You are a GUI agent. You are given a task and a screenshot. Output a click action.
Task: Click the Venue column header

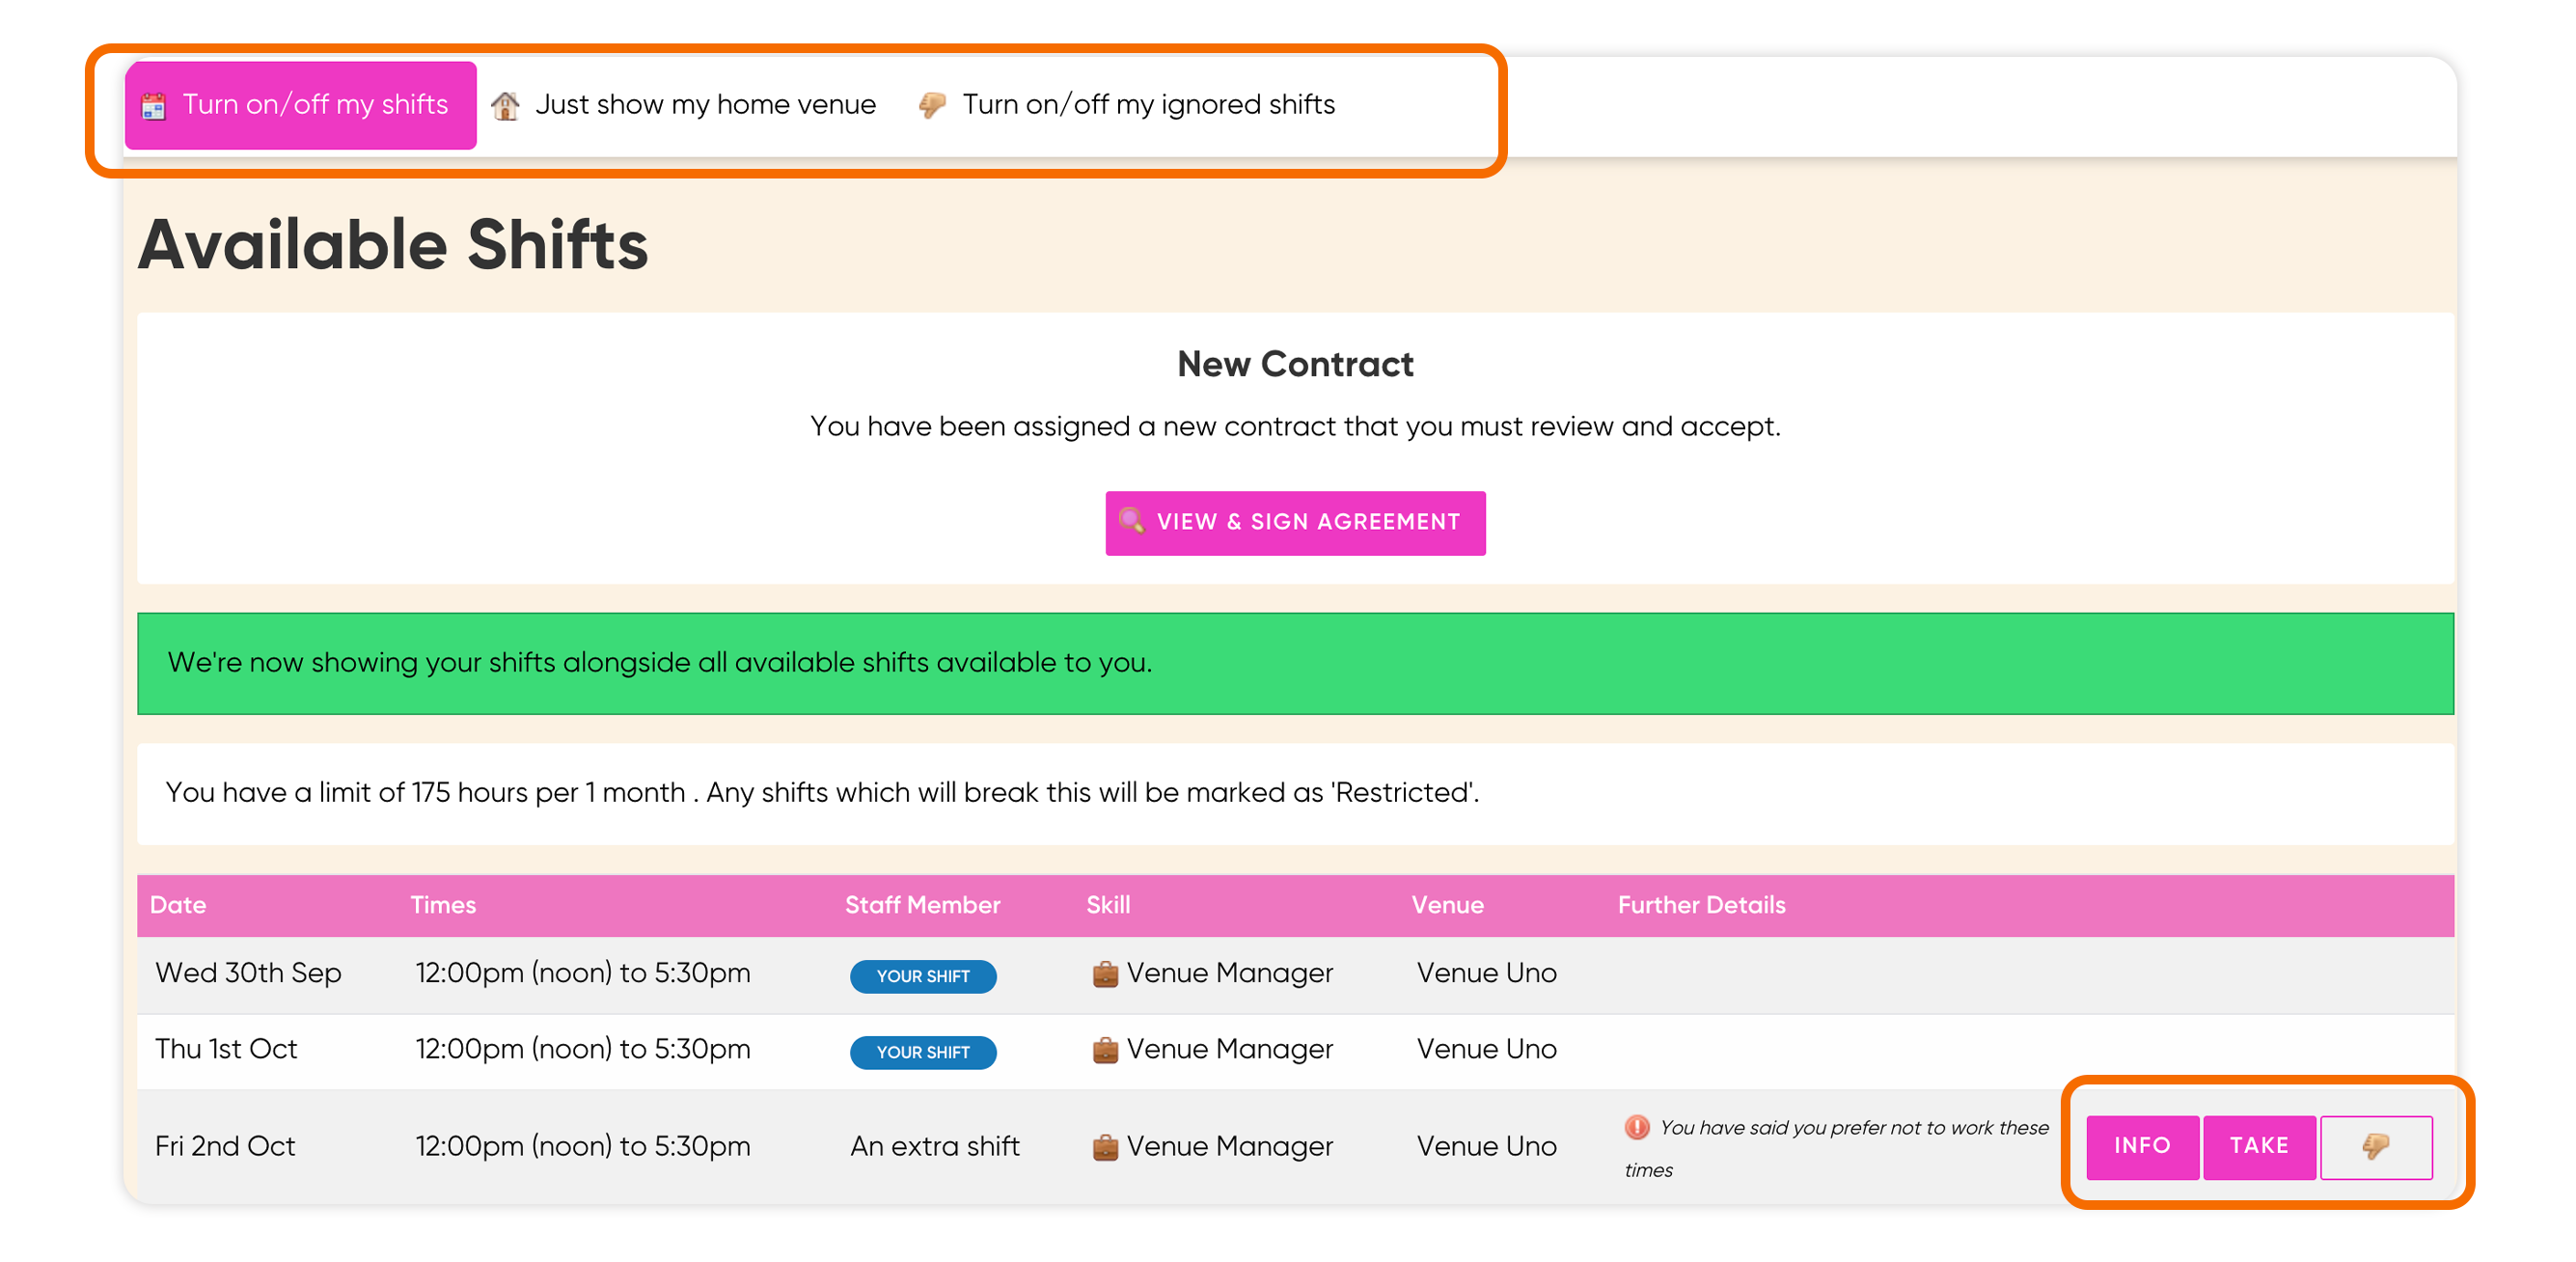(x=1447, y=905)
